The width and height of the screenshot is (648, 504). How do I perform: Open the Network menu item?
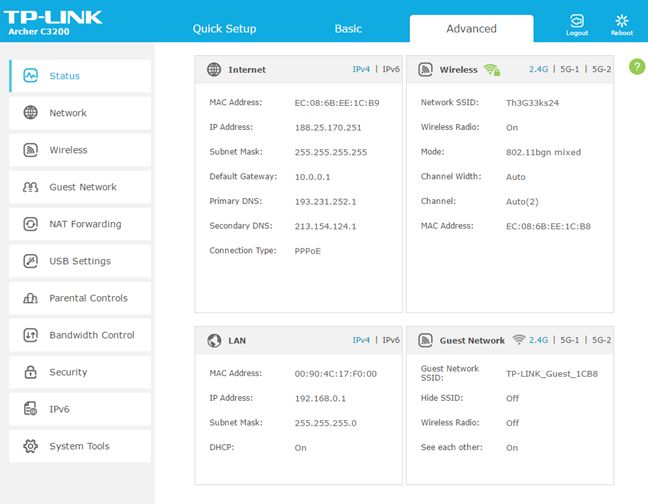tap(80, 113)
